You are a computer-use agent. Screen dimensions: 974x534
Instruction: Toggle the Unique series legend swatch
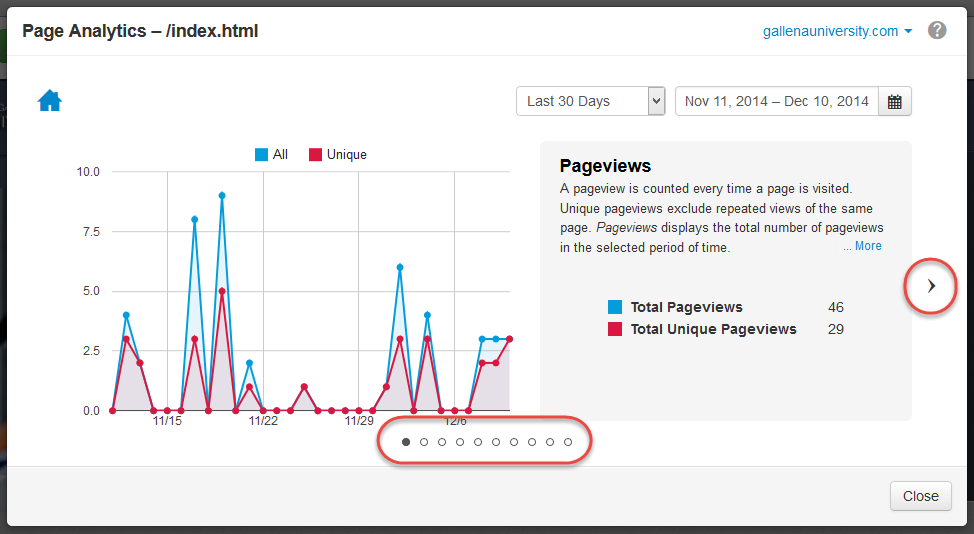[x=316, y=155]
